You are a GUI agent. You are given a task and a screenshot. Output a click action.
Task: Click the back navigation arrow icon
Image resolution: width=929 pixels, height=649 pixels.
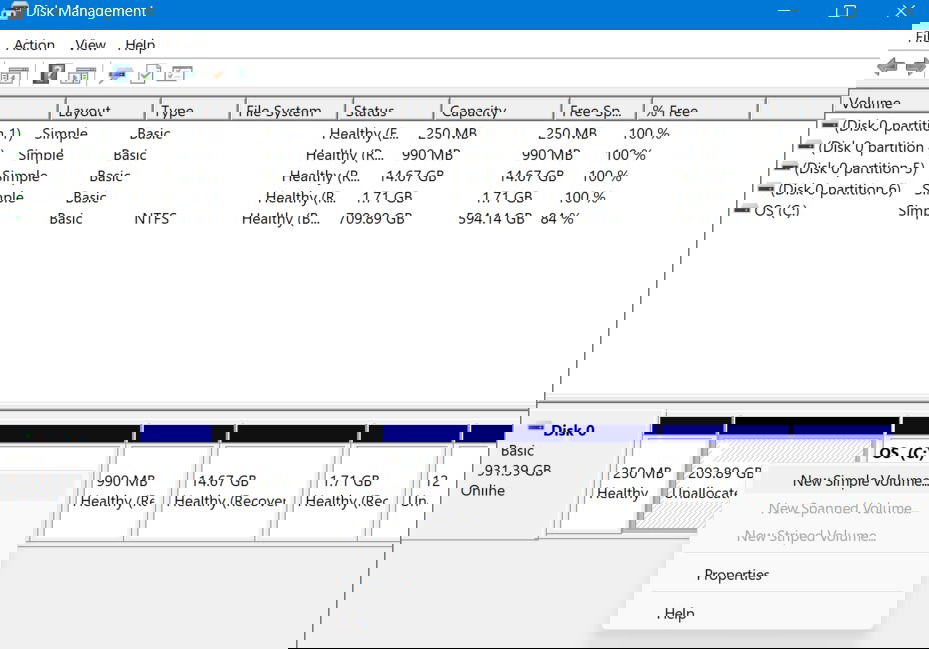click(x=887, y=67)
